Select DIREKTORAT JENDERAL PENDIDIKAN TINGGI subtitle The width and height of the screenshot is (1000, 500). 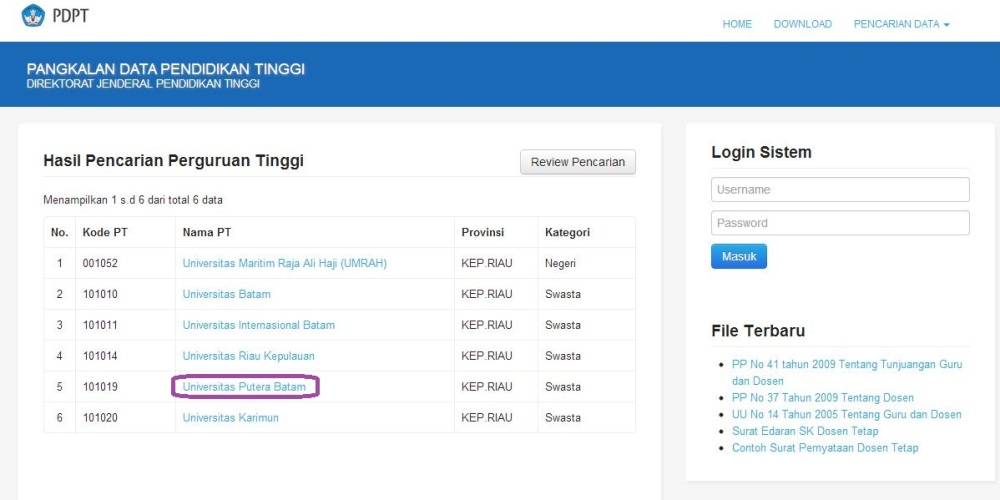click(143, 84)
